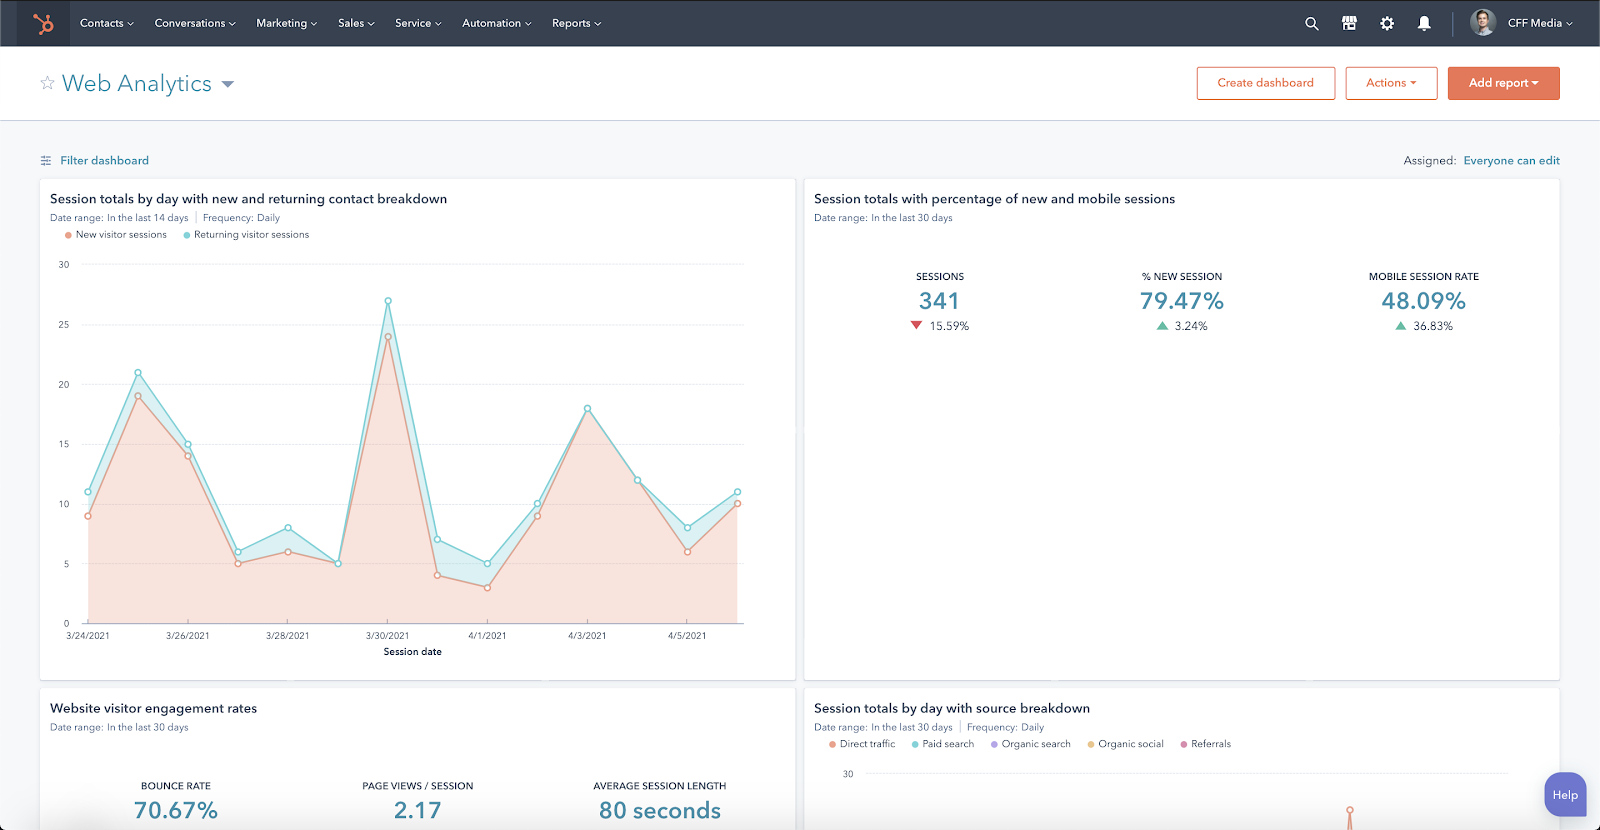The width and height of the screenshot is (1600, 830).
Task: Toggle New visitor sessions legend entry
Action: (x=115, y=235)
